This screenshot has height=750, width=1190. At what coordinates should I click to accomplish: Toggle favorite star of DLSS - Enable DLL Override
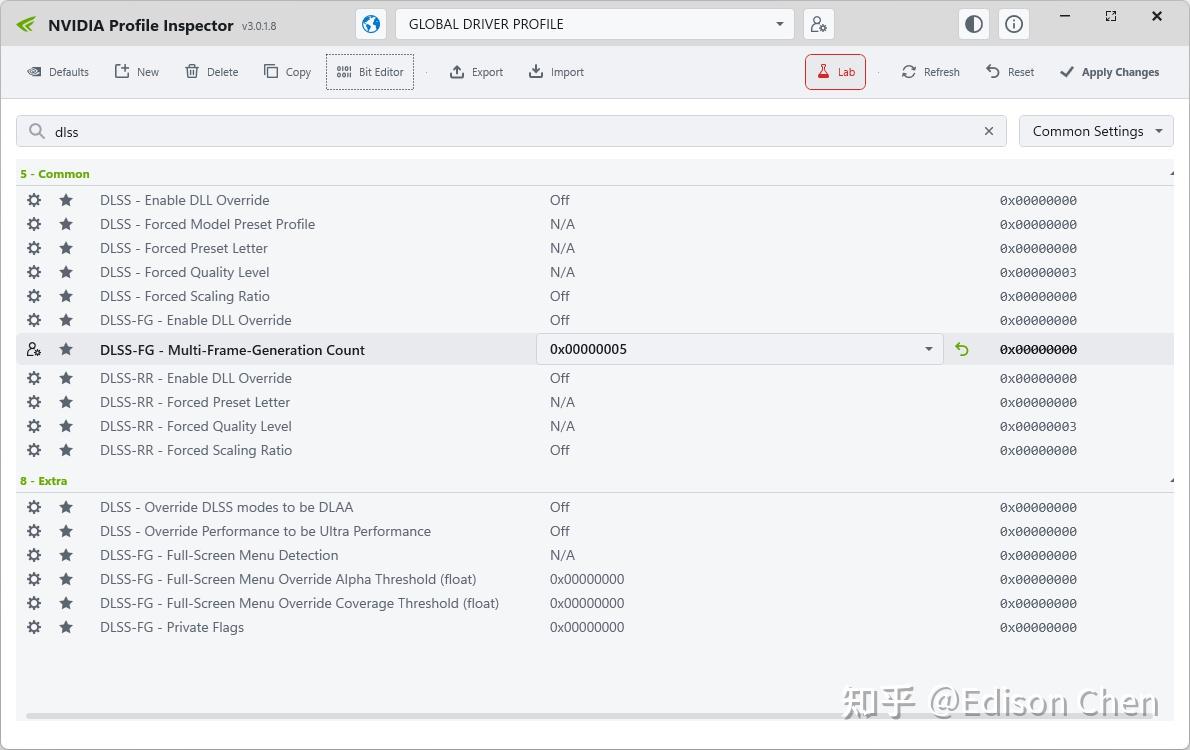[66, 200]
